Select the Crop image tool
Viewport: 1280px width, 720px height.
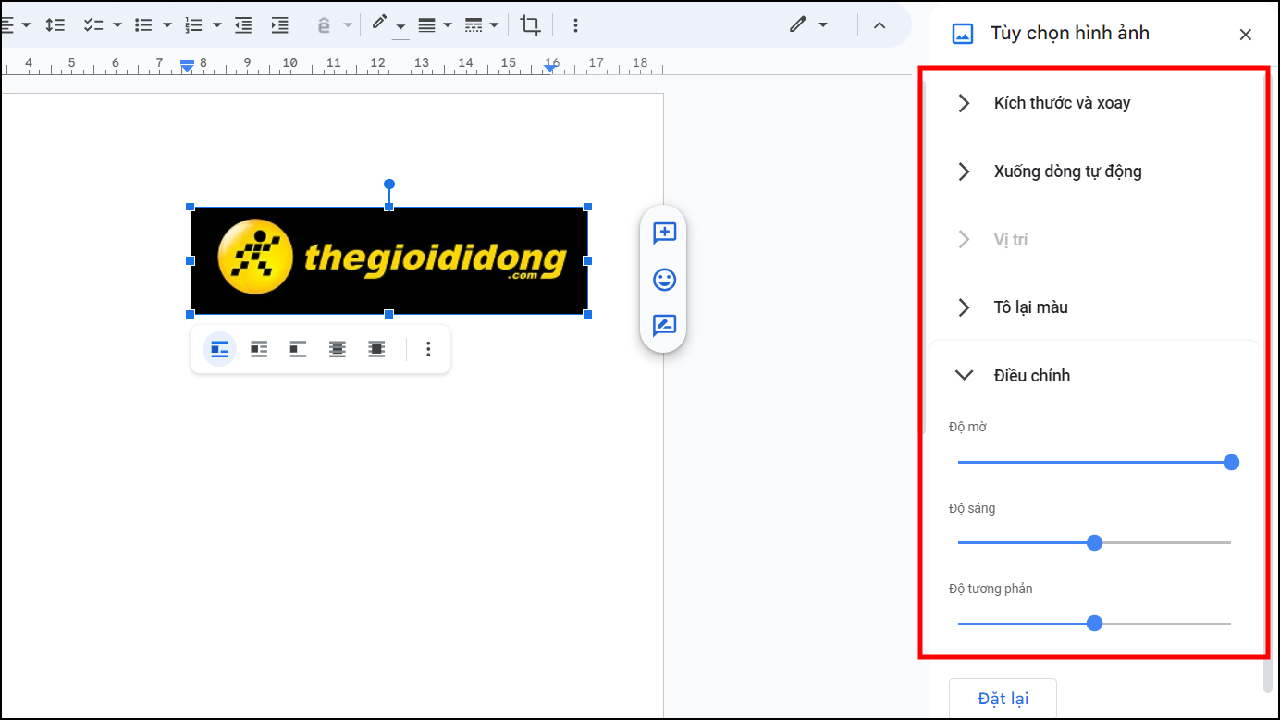[x=530, y=25]
